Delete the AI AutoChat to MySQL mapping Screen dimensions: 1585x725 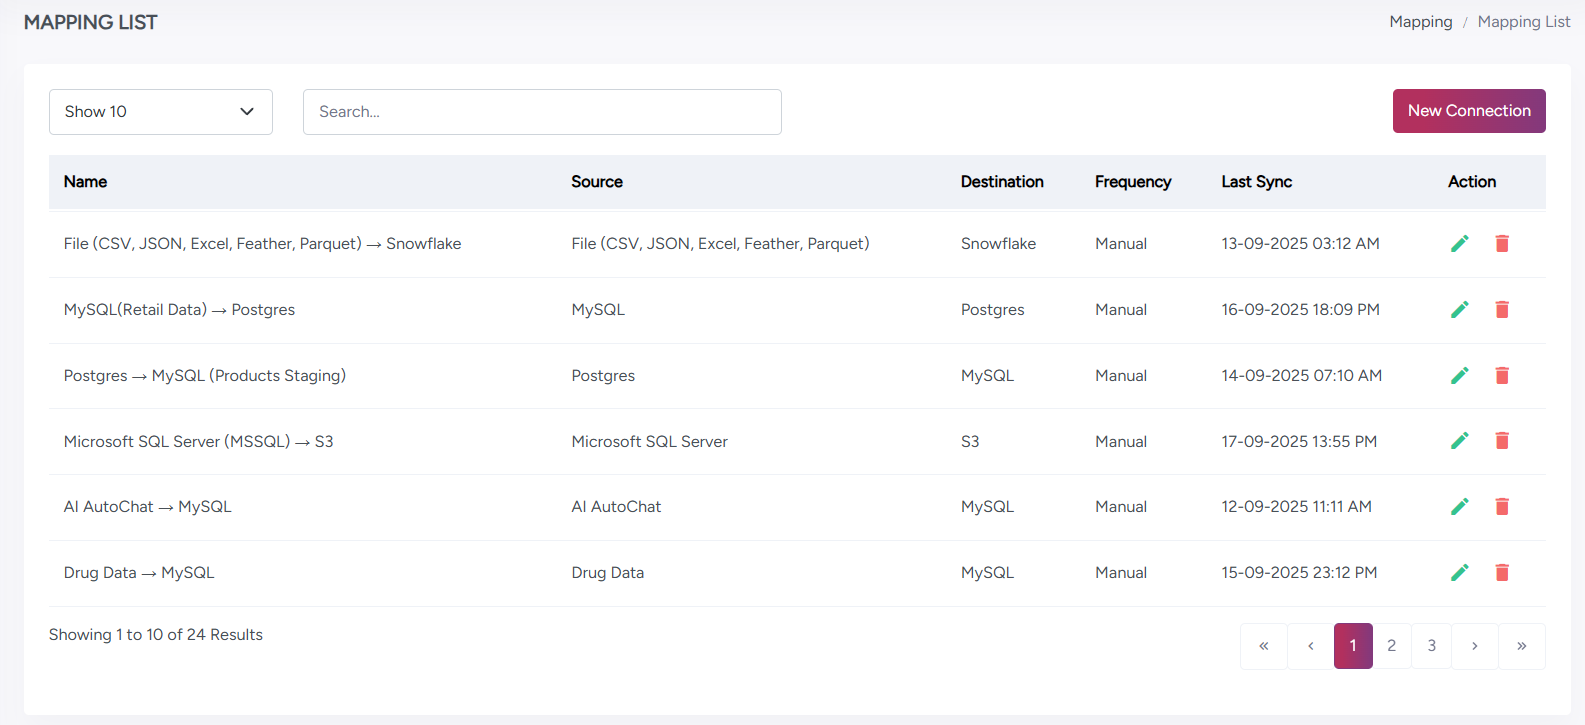(x=1501, y=507)
